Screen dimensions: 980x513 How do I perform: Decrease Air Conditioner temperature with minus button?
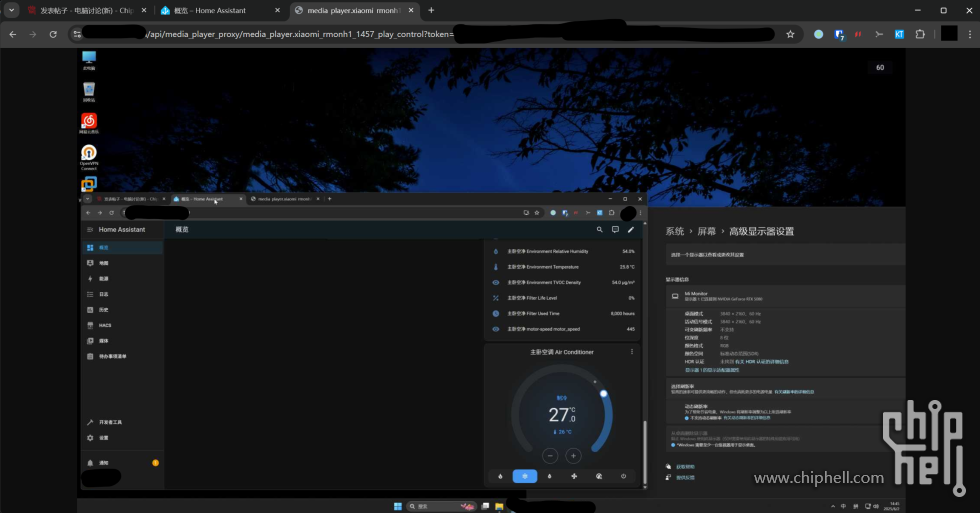coord(550,456)
